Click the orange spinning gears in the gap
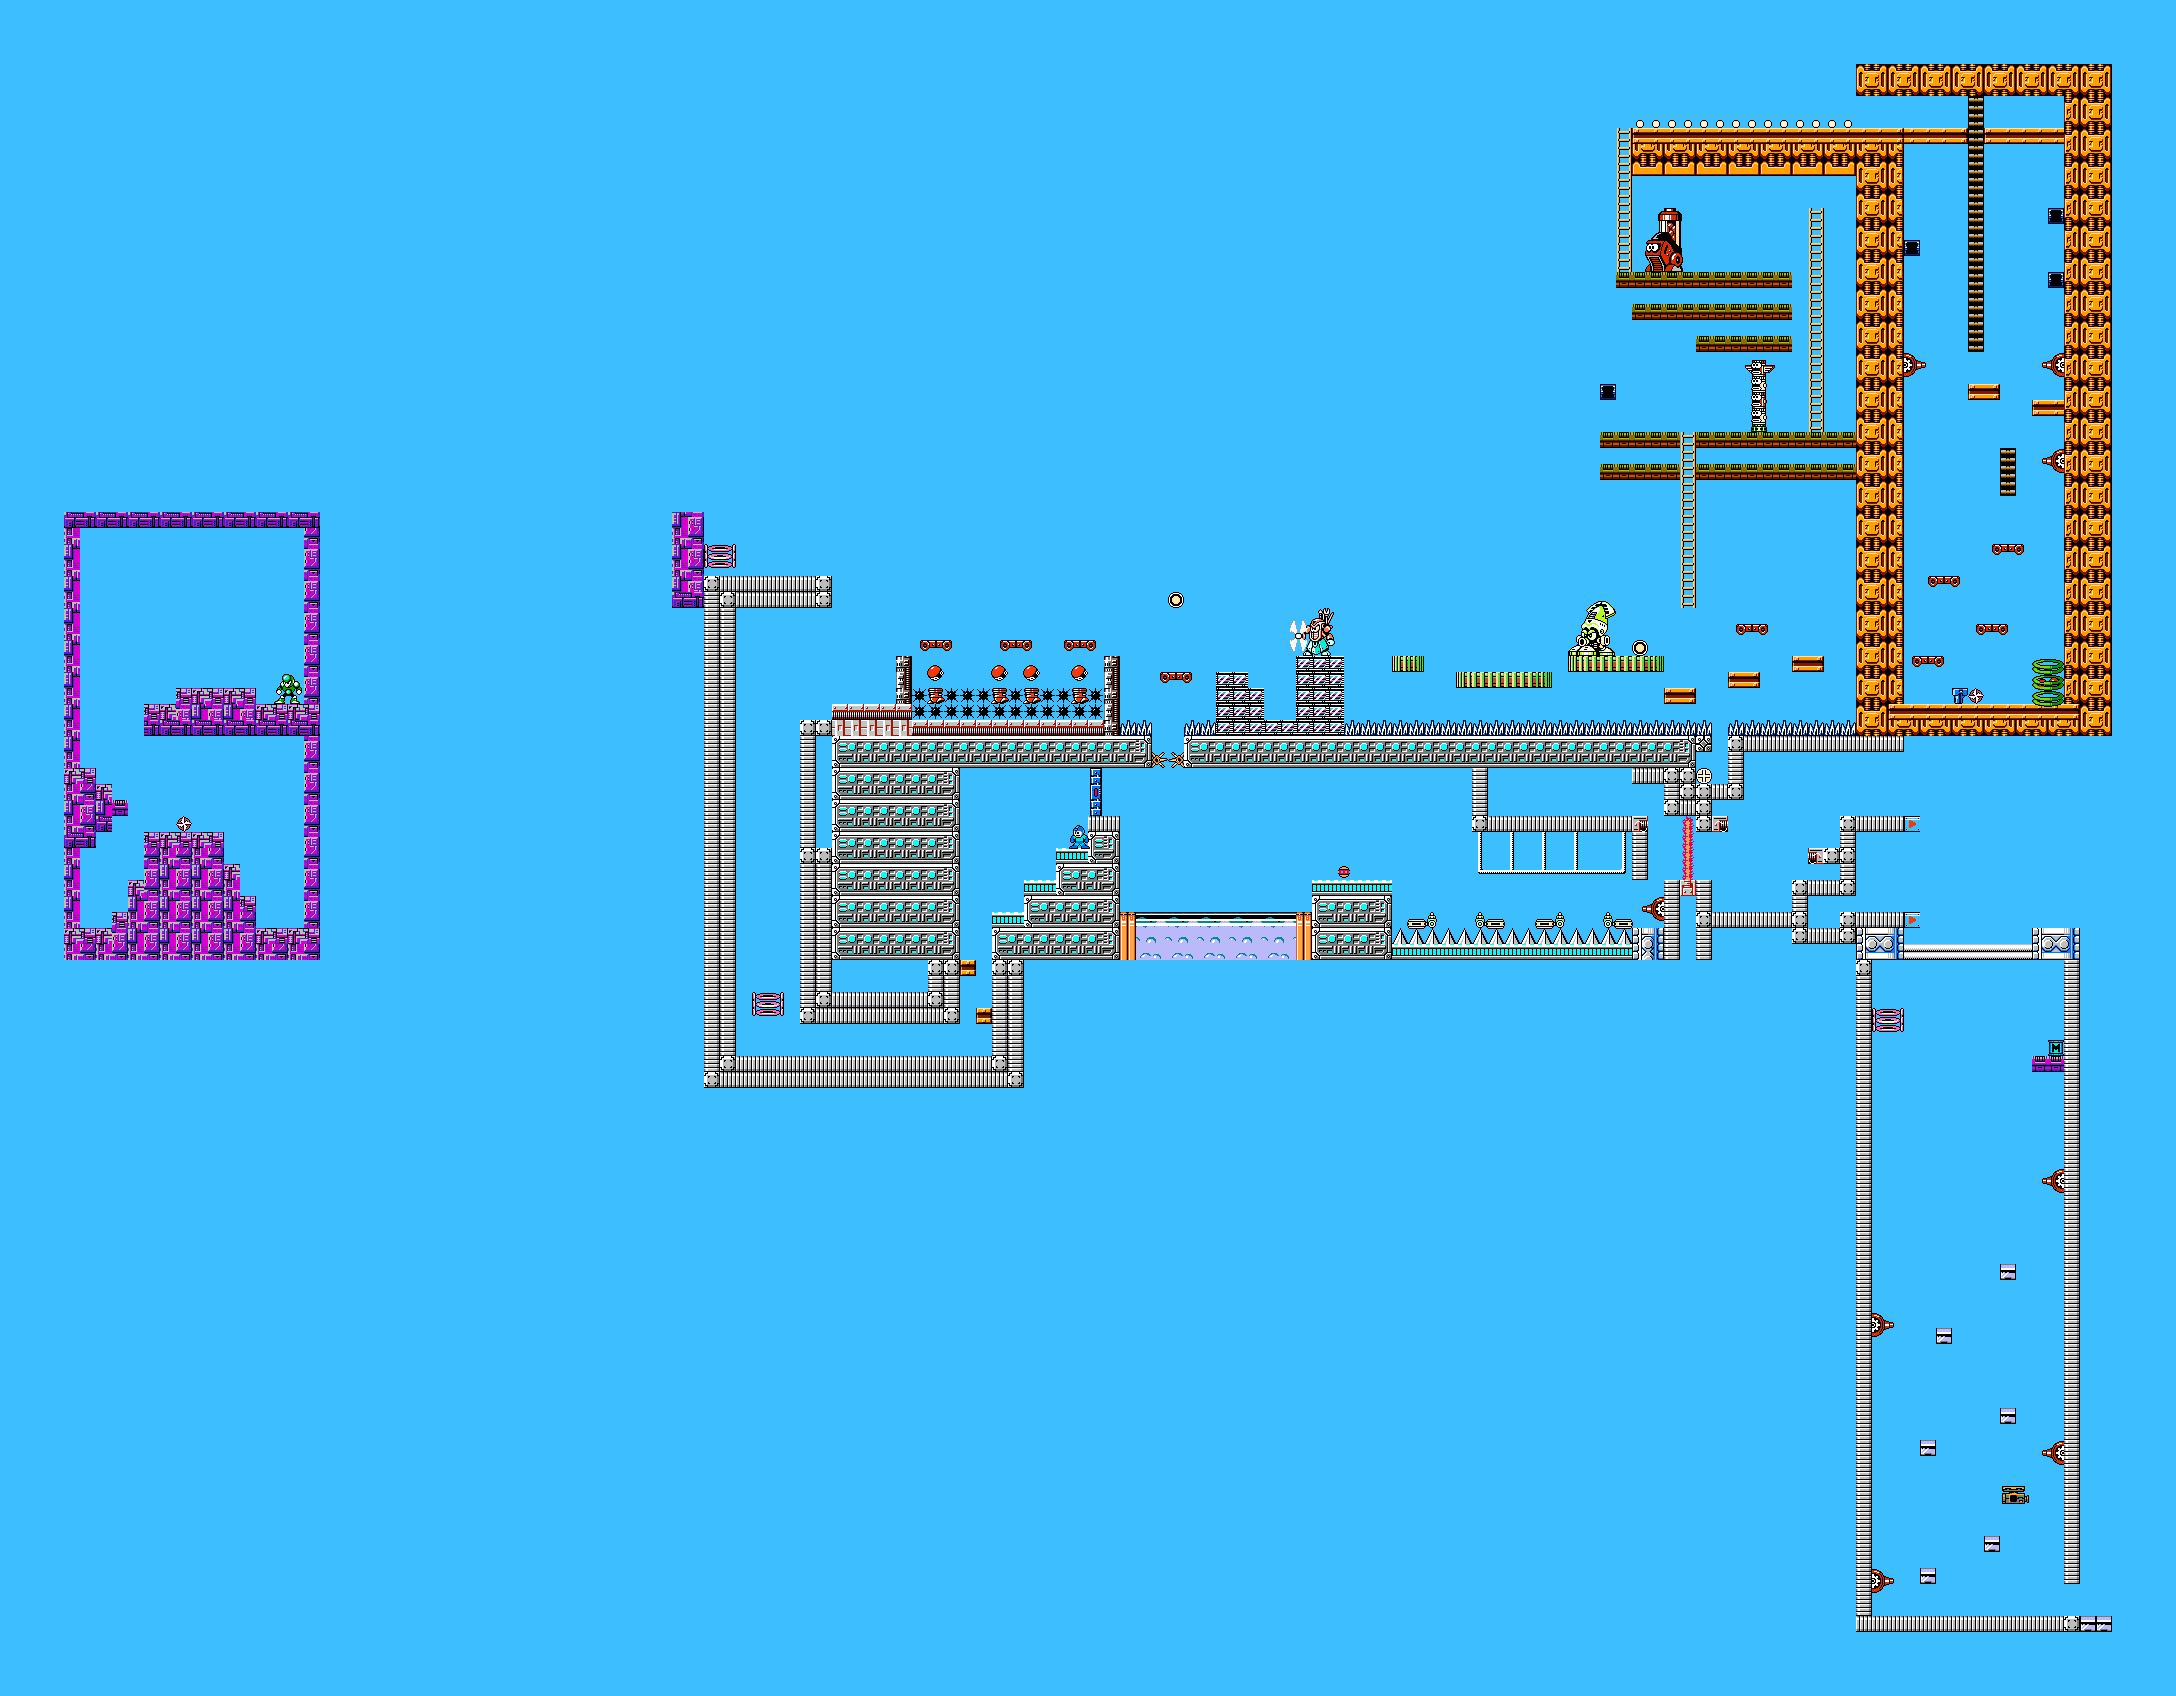Viewport: 2176px width, 1696px height. [1168, 760]
